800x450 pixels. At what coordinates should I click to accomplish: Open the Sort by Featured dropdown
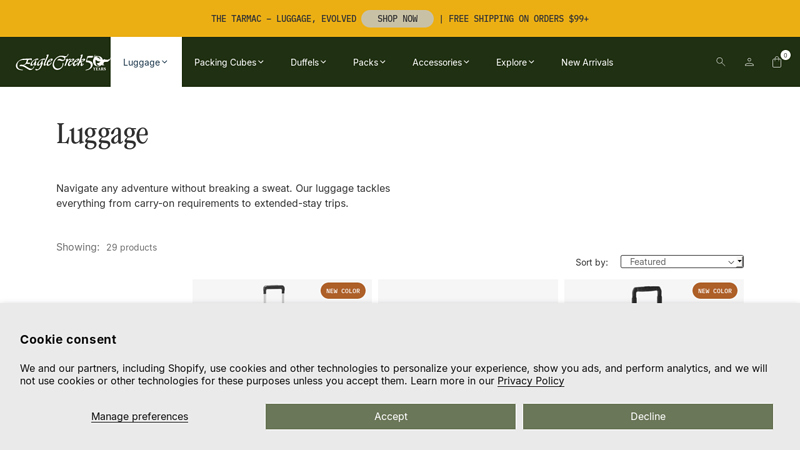click(x=681, y=262)
